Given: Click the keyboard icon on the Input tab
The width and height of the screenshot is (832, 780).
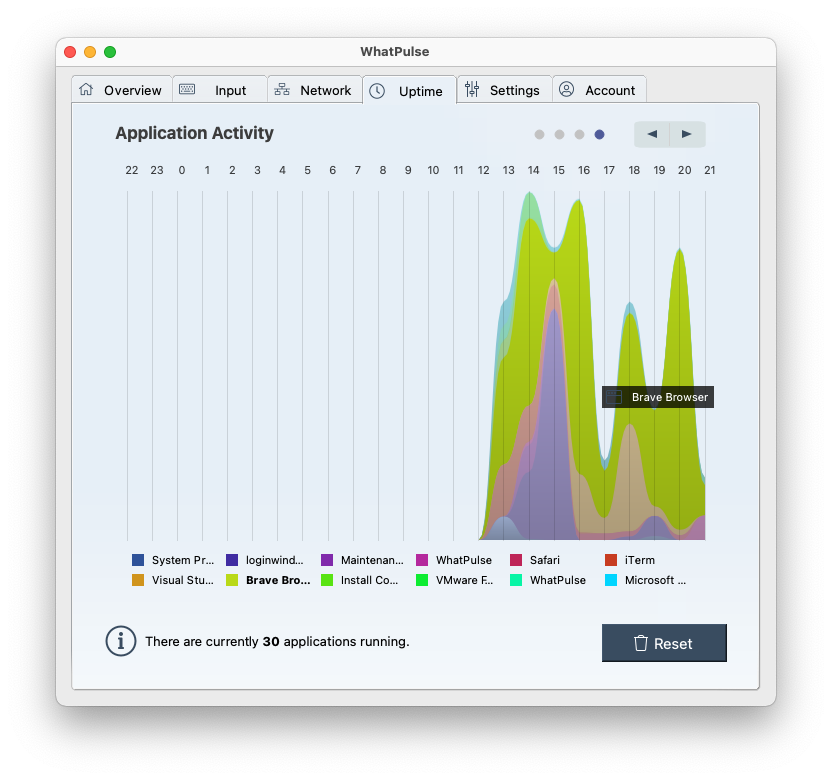Looking at the screenshot, I should (187, 88).
